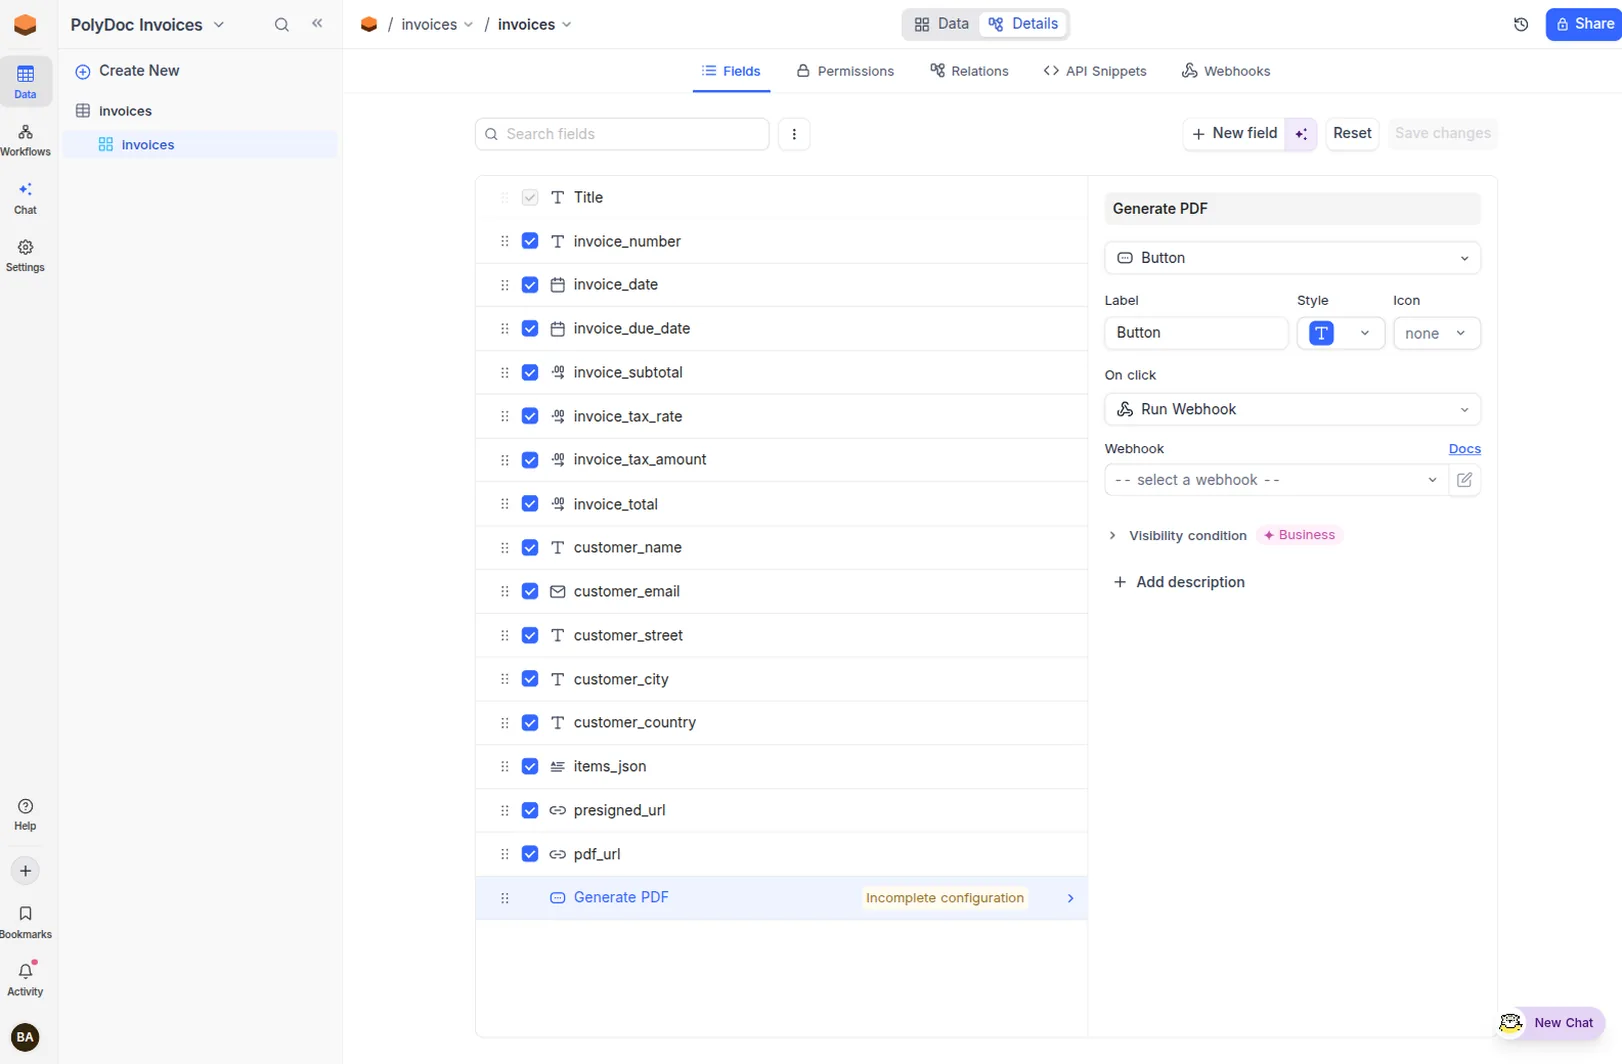Open New Chat bubble
Screen dimensions: 1622x1064
[1552, 1023]
